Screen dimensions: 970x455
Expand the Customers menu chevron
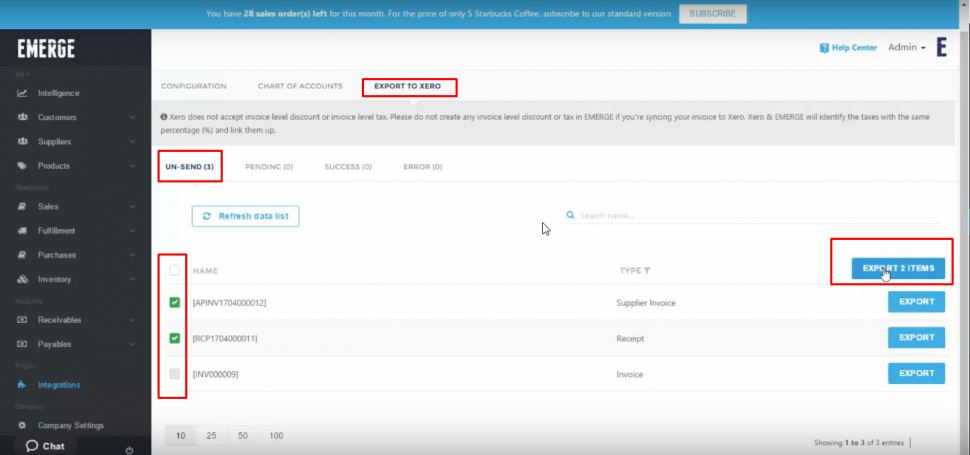pyautogui.click(x=132, y=117)
